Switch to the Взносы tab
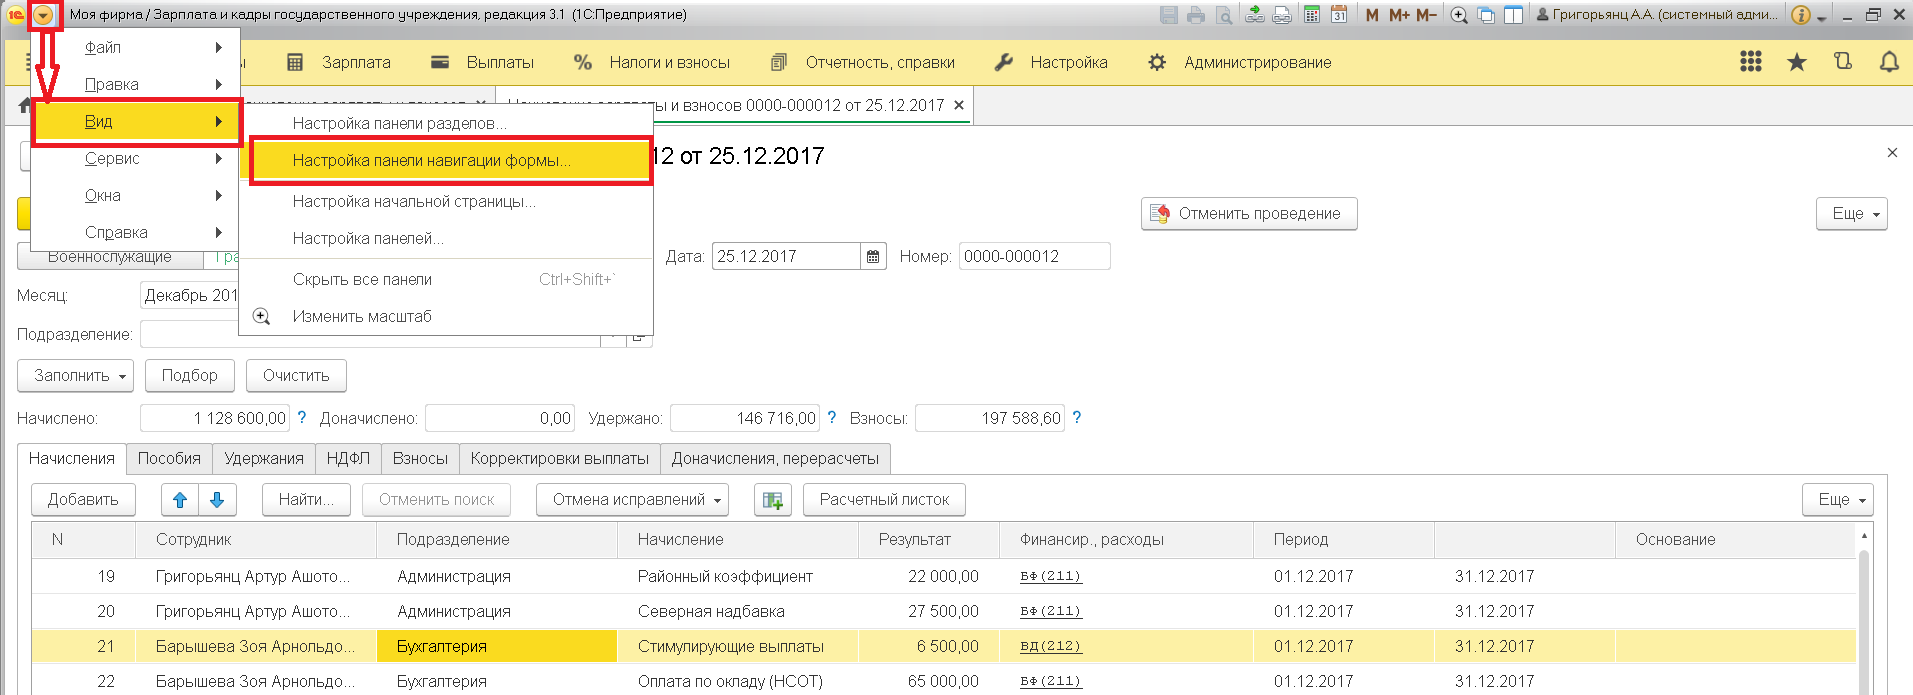 coord(420,458)
